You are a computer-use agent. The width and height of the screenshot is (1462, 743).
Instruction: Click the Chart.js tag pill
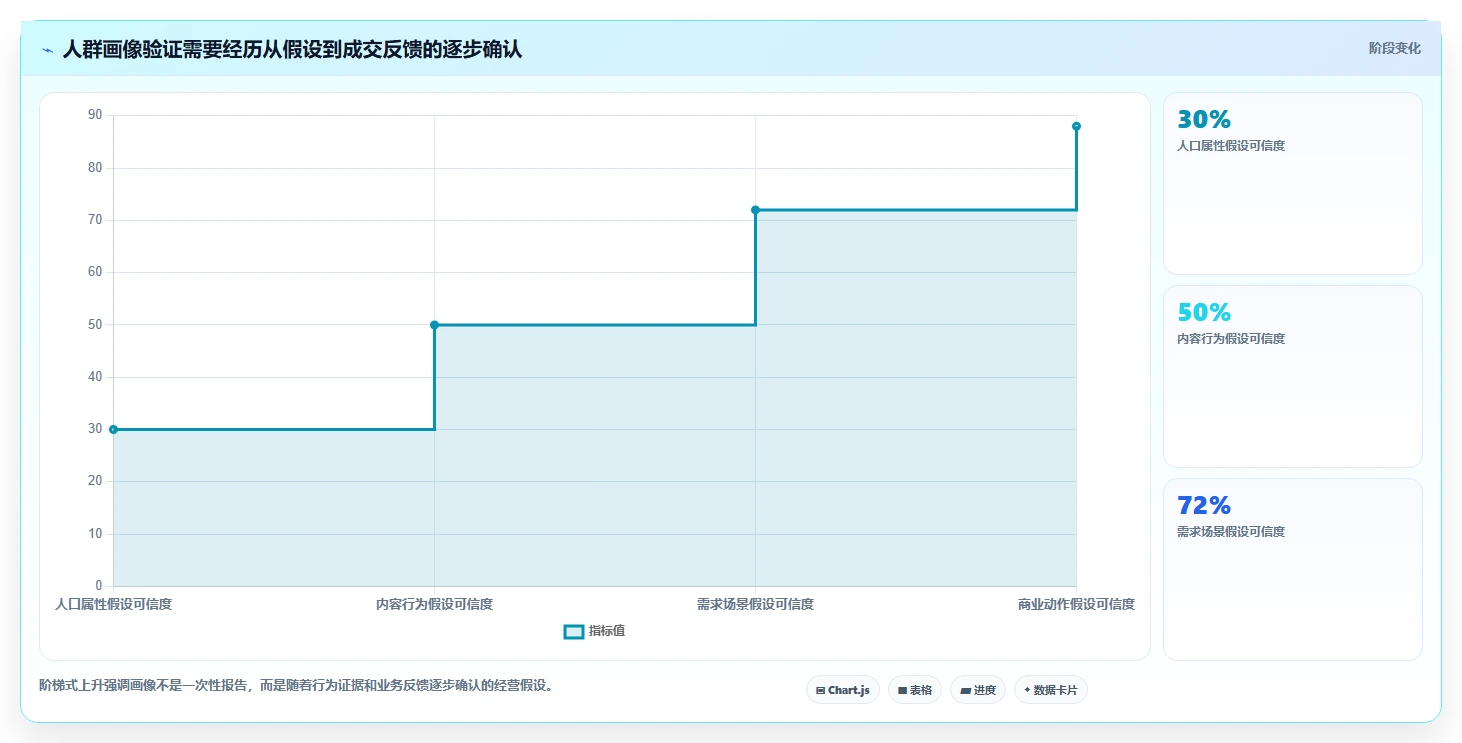843,690
